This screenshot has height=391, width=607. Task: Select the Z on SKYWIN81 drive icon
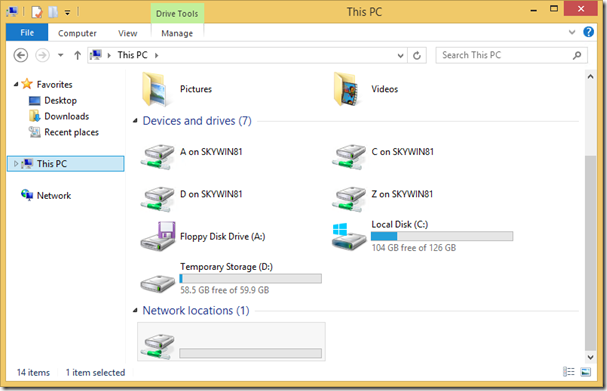[349, 199]
